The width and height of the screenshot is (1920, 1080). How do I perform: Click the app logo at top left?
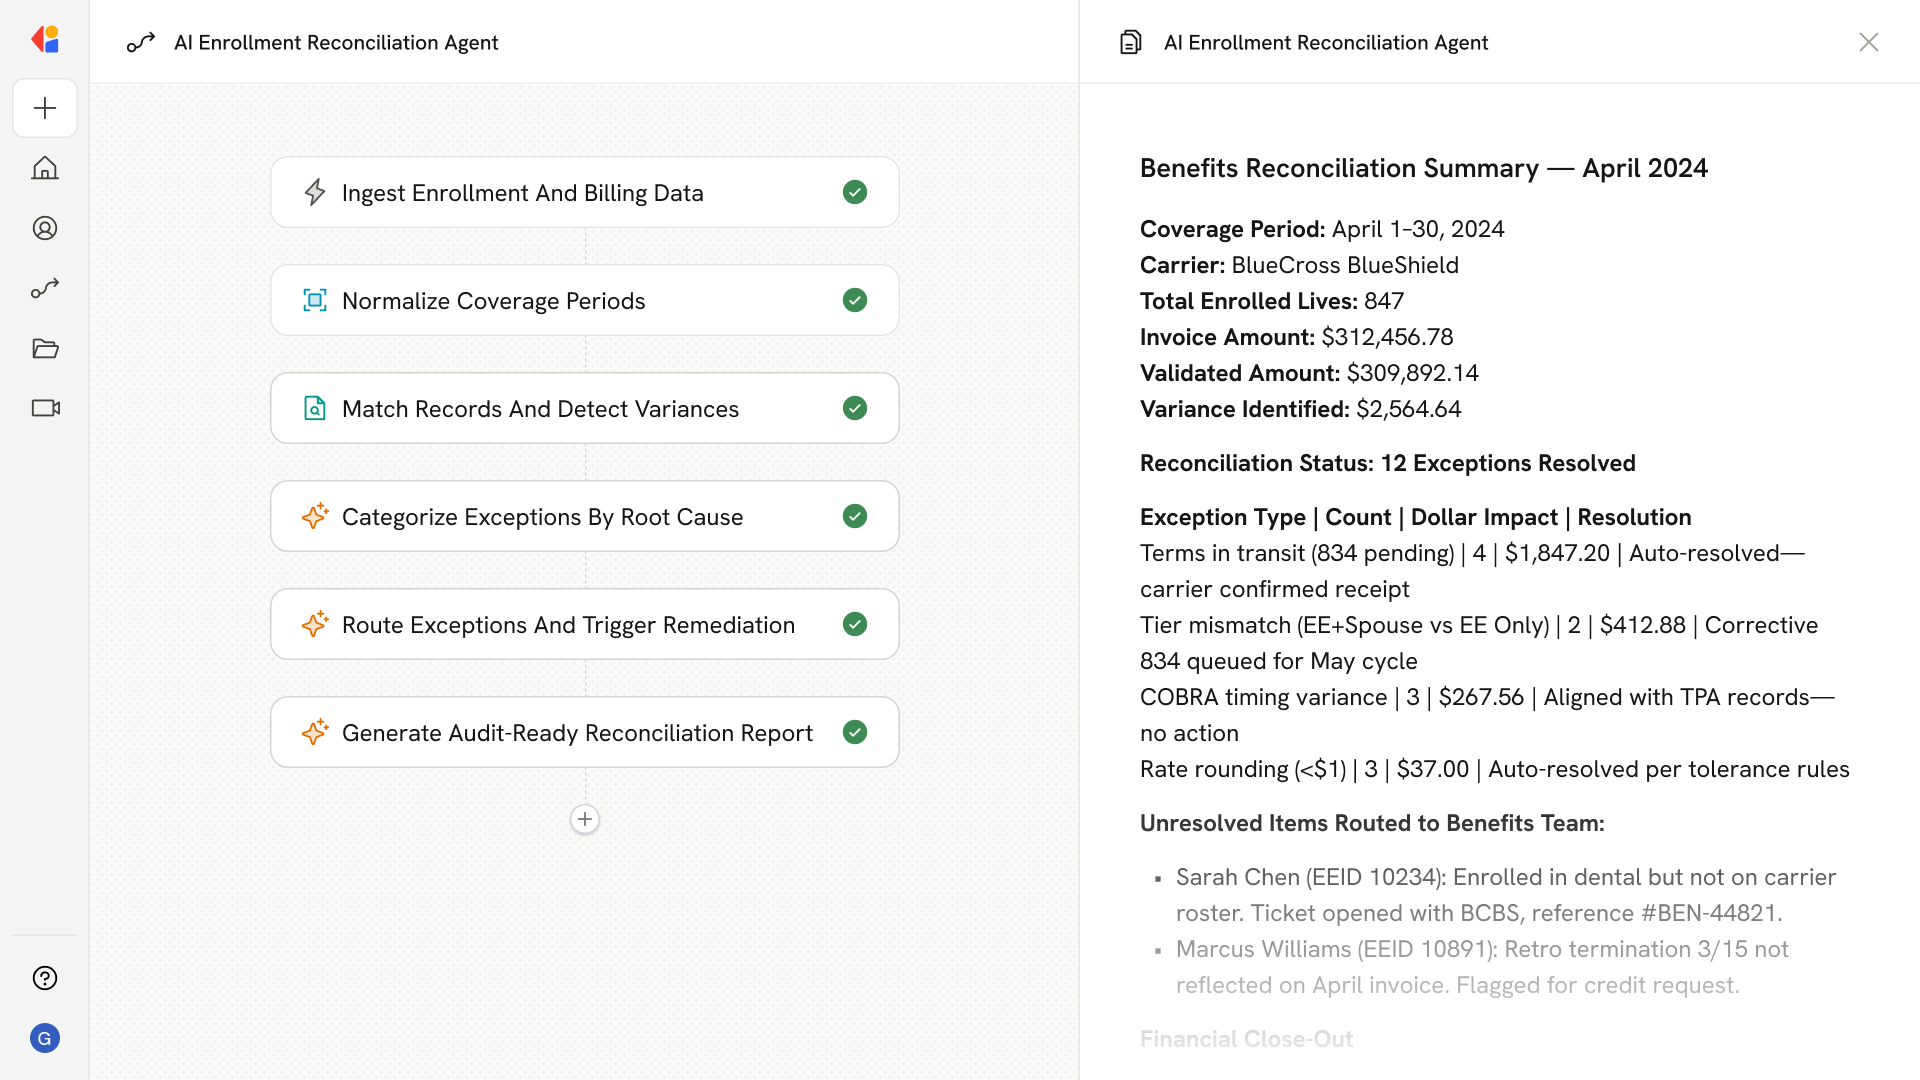[45, 40]
